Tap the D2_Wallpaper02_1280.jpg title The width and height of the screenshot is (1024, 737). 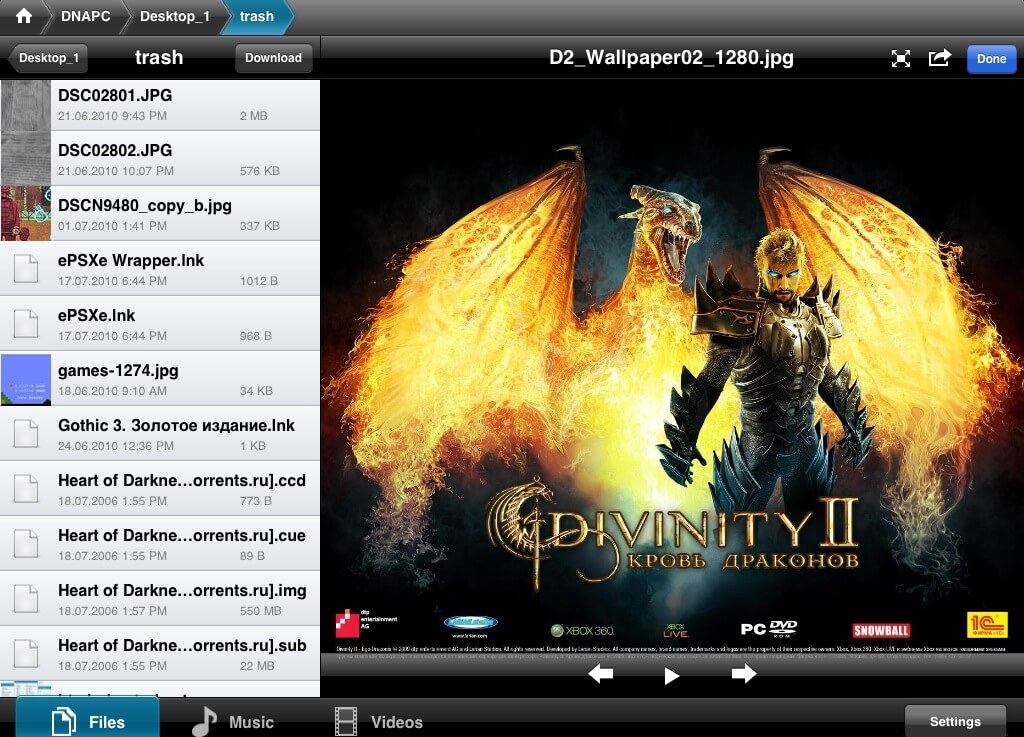(671, 57)
